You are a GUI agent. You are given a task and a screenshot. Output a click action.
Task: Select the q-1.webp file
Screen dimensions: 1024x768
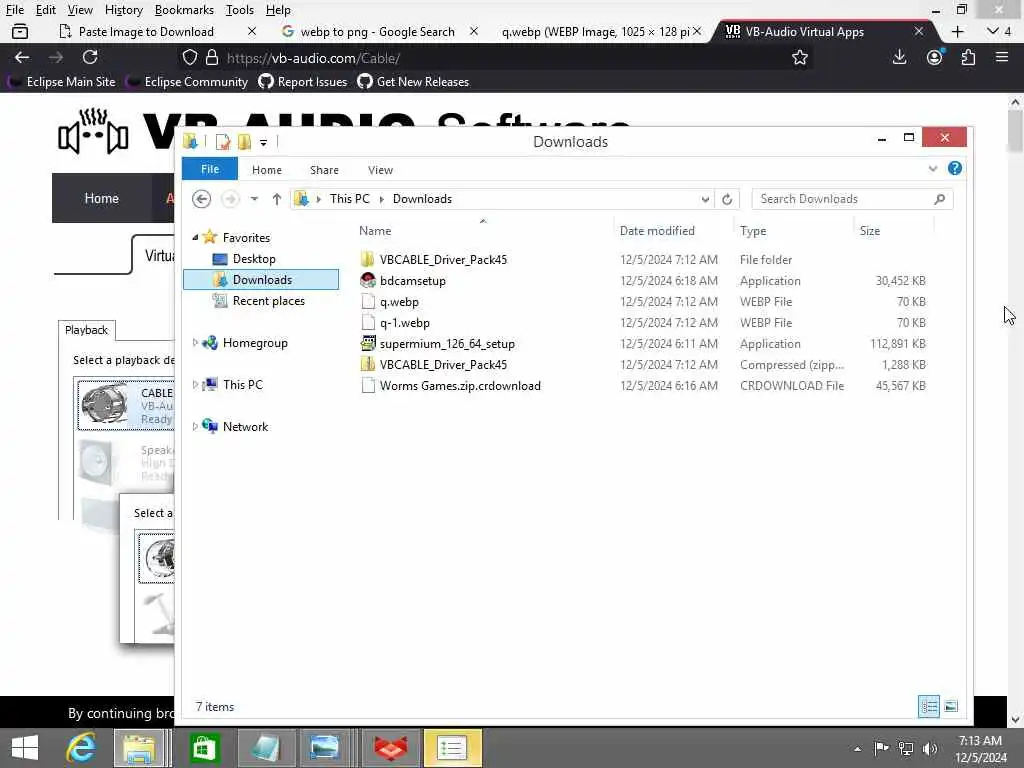point(404,323)
